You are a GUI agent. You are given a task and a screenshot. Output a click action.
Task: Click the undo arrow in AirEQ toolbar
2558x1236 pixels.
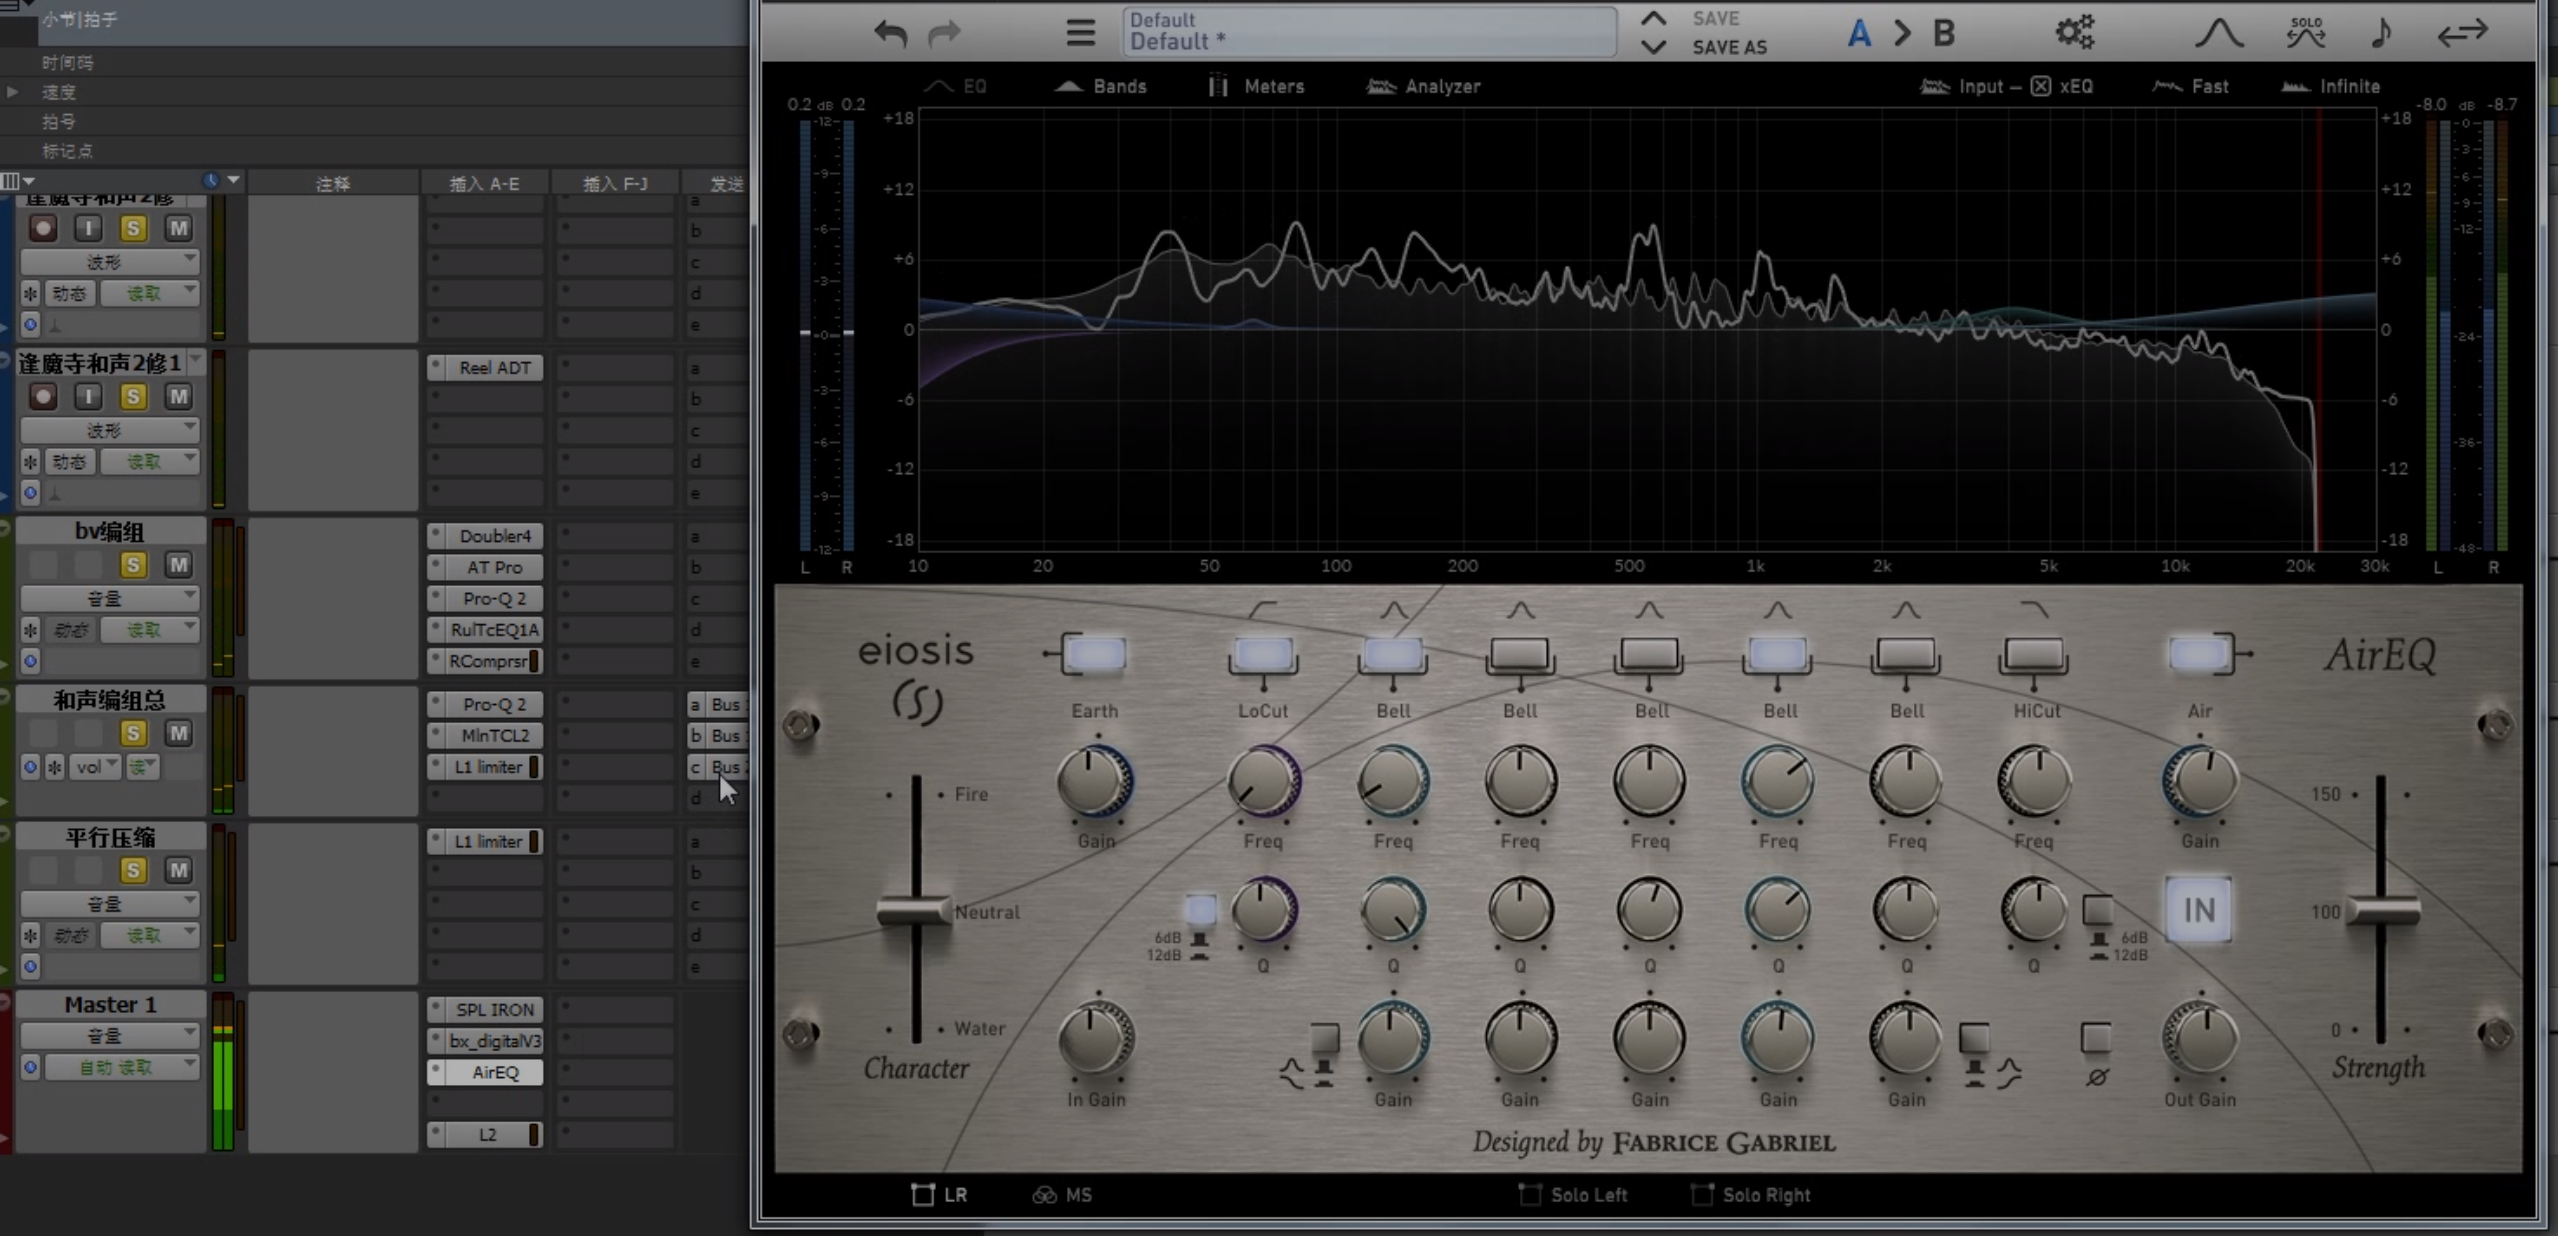[x=890, y=34]
